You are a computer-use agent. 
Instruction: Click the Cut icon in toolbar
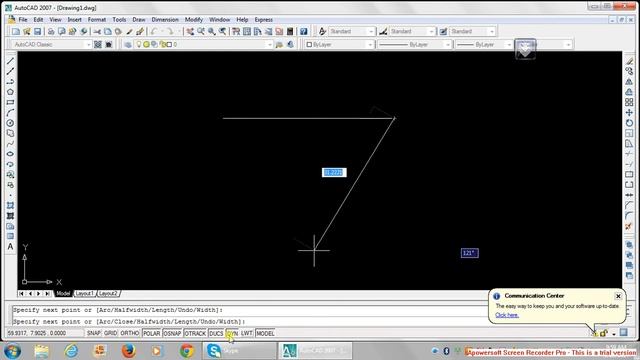click(97, 31)
